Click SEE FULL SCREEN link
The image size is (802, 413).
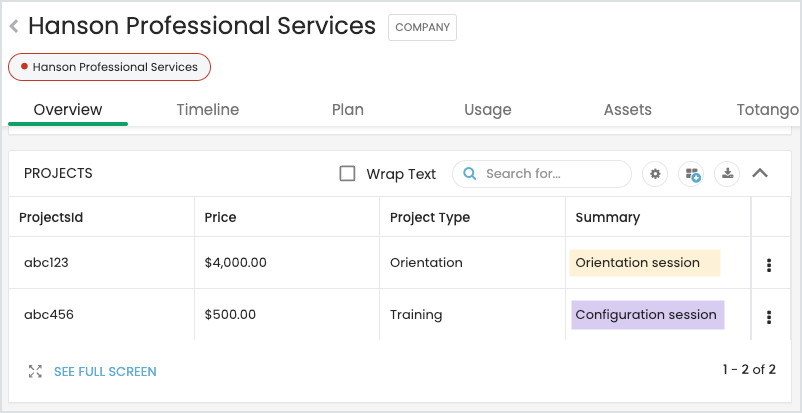tap(105, 372)
